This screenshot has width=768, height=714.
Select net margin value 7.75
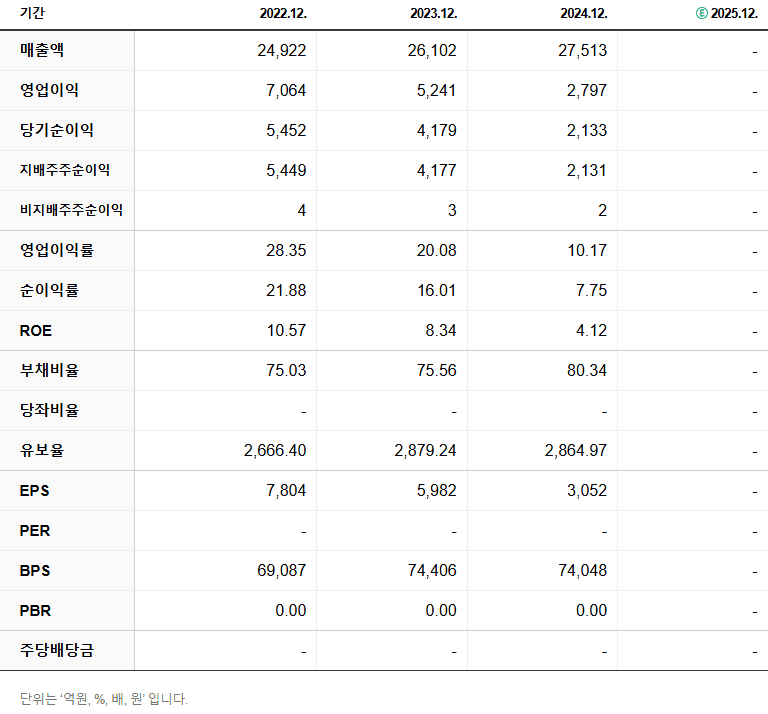[591, 290]
